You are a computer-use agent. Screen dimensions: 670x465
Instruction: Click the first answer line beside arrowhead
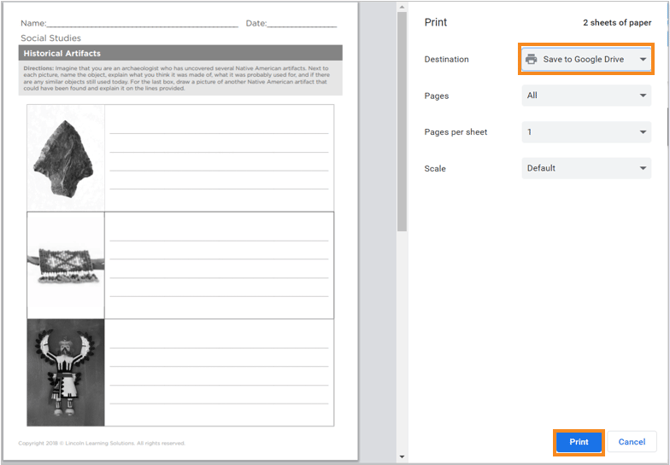coord(218,132)
